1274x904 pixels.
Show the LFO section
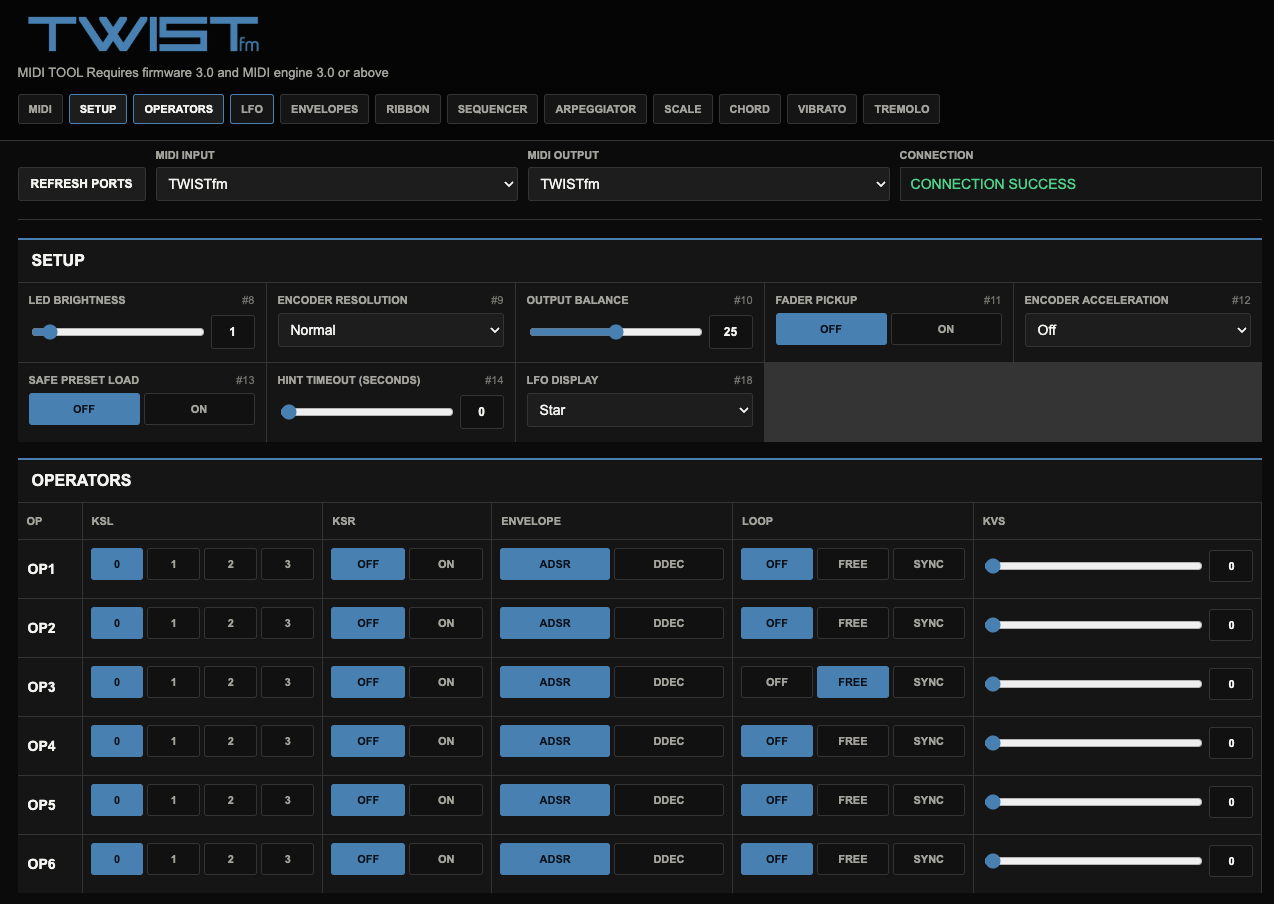click(x=252, y=109)
